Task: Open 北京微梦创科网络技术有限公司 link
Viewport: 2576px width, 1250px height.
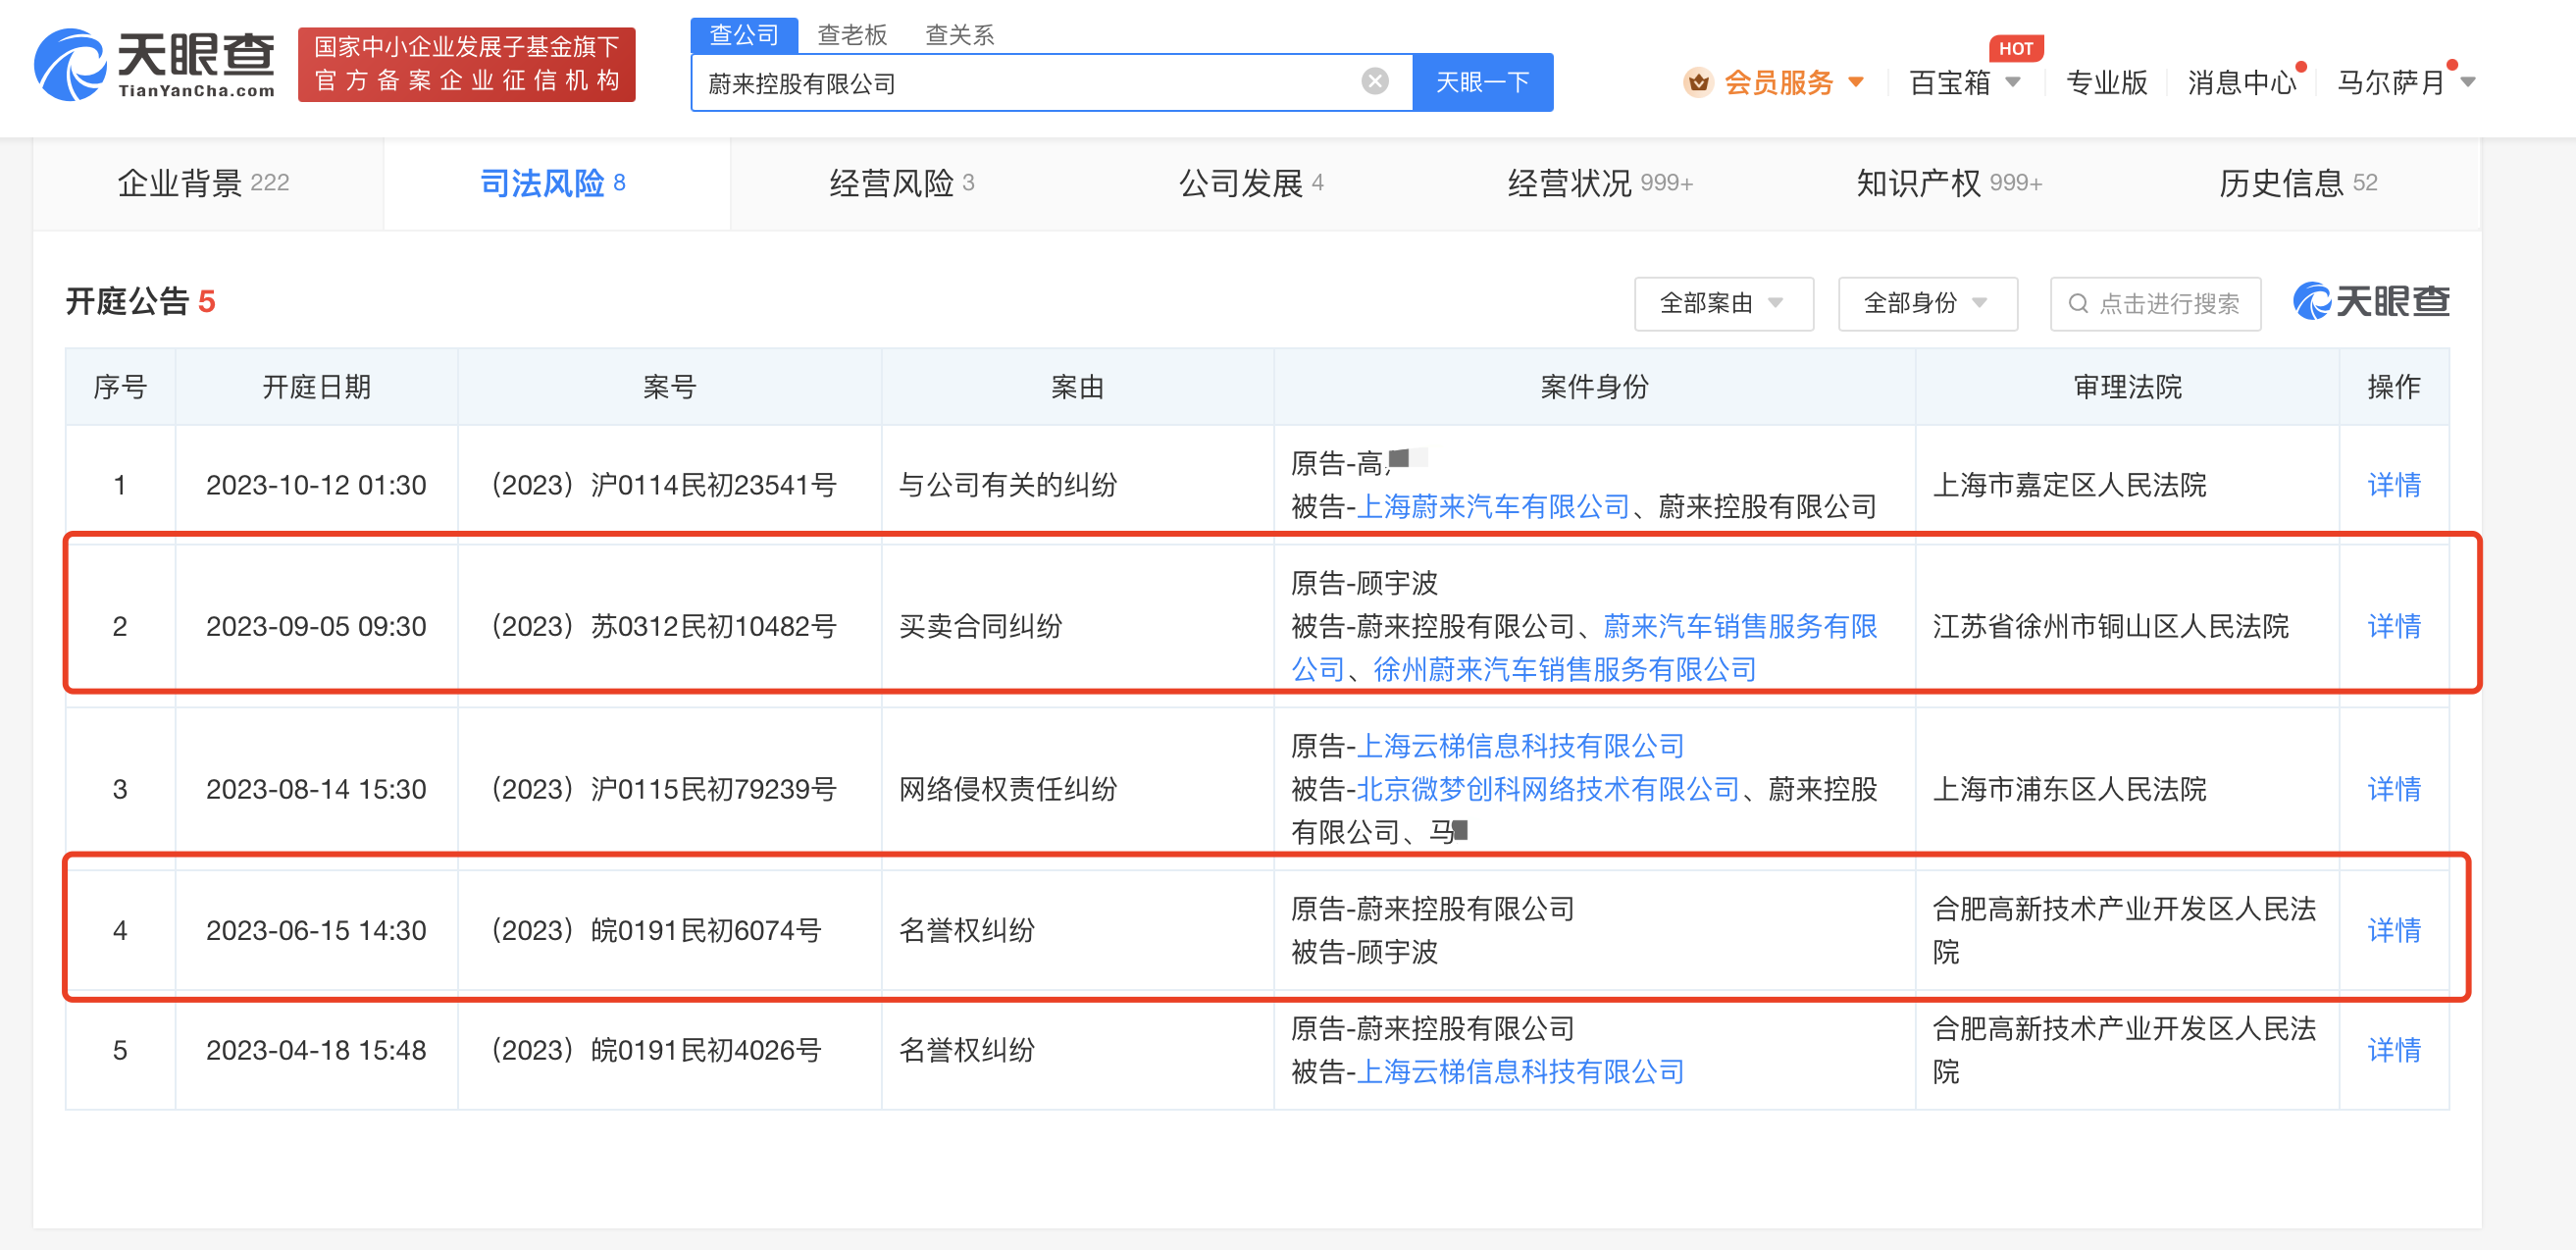Action: click(1548, 789)
